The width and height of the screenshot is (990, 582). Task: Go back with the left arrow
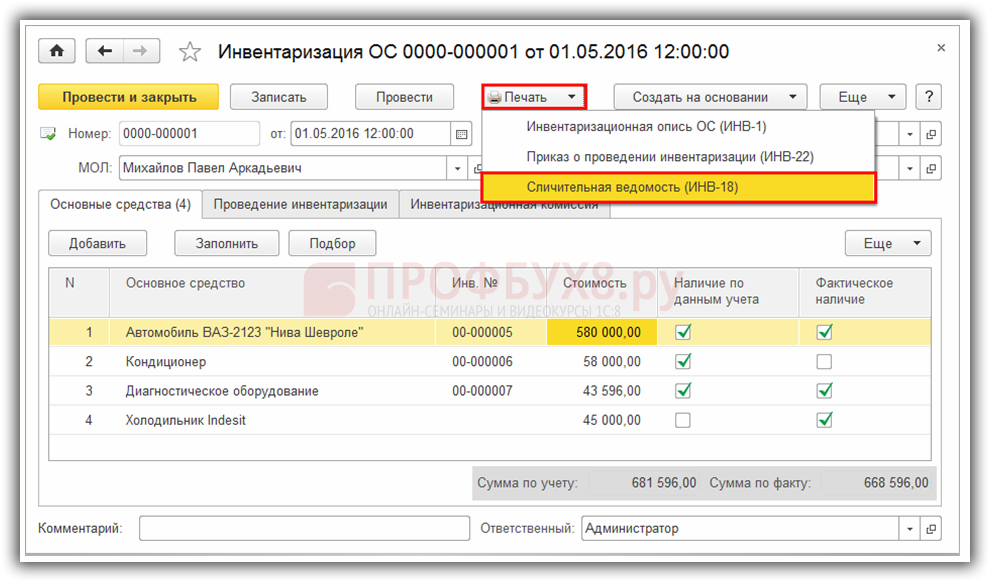[x=105, y=51]
